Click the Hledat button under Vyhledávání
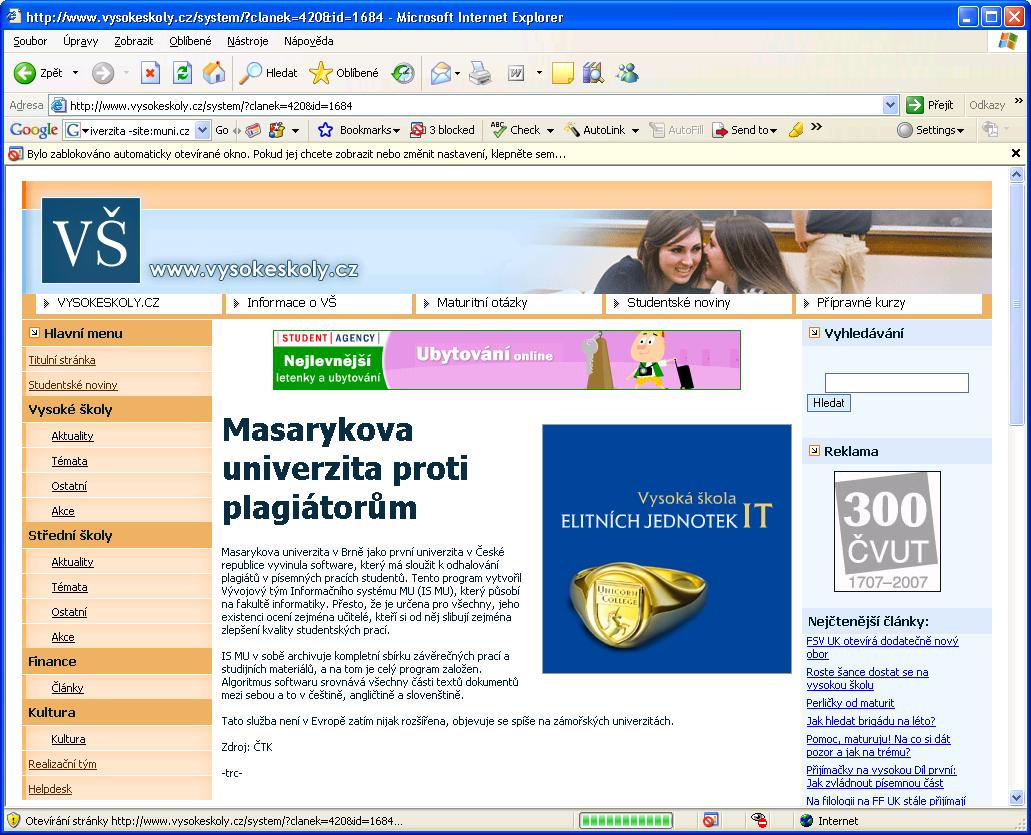The width and height of the screenshot is (1031, 835). point(828,403)
